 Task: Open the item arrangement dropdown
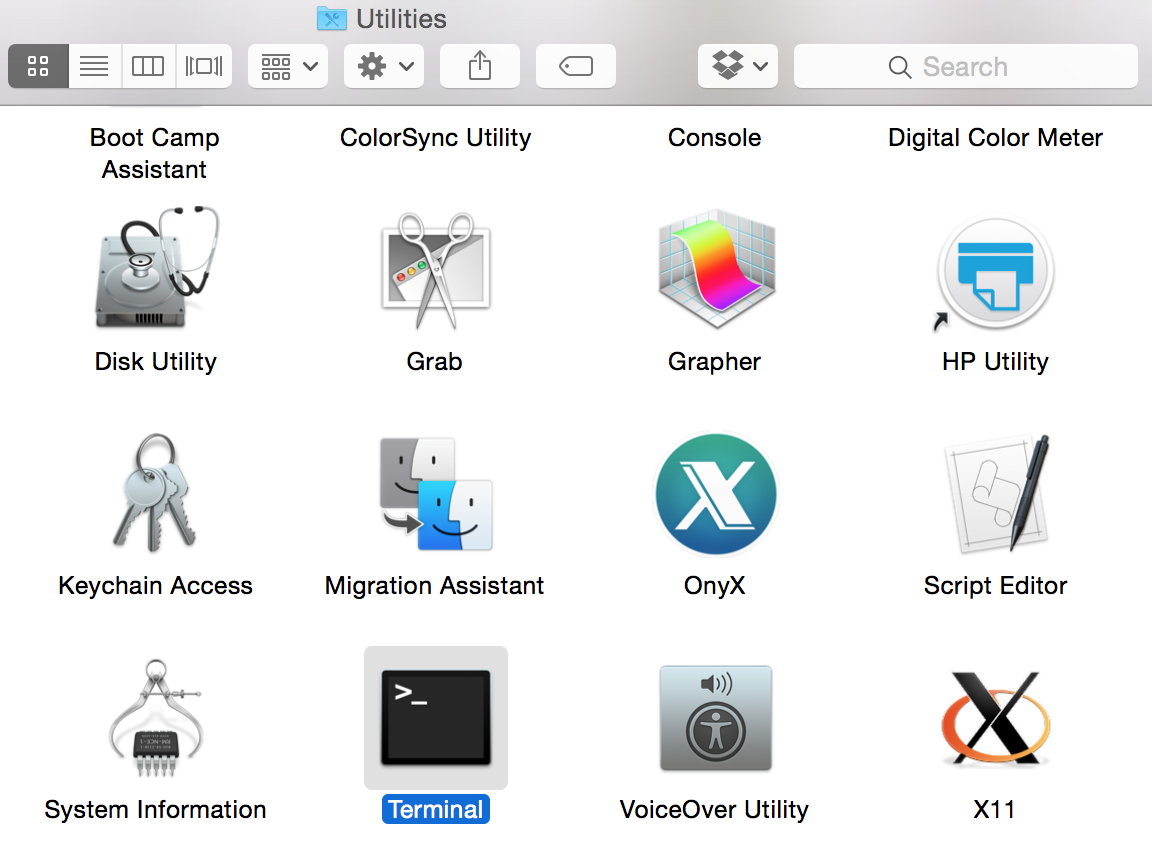click(x=288, y=66)
